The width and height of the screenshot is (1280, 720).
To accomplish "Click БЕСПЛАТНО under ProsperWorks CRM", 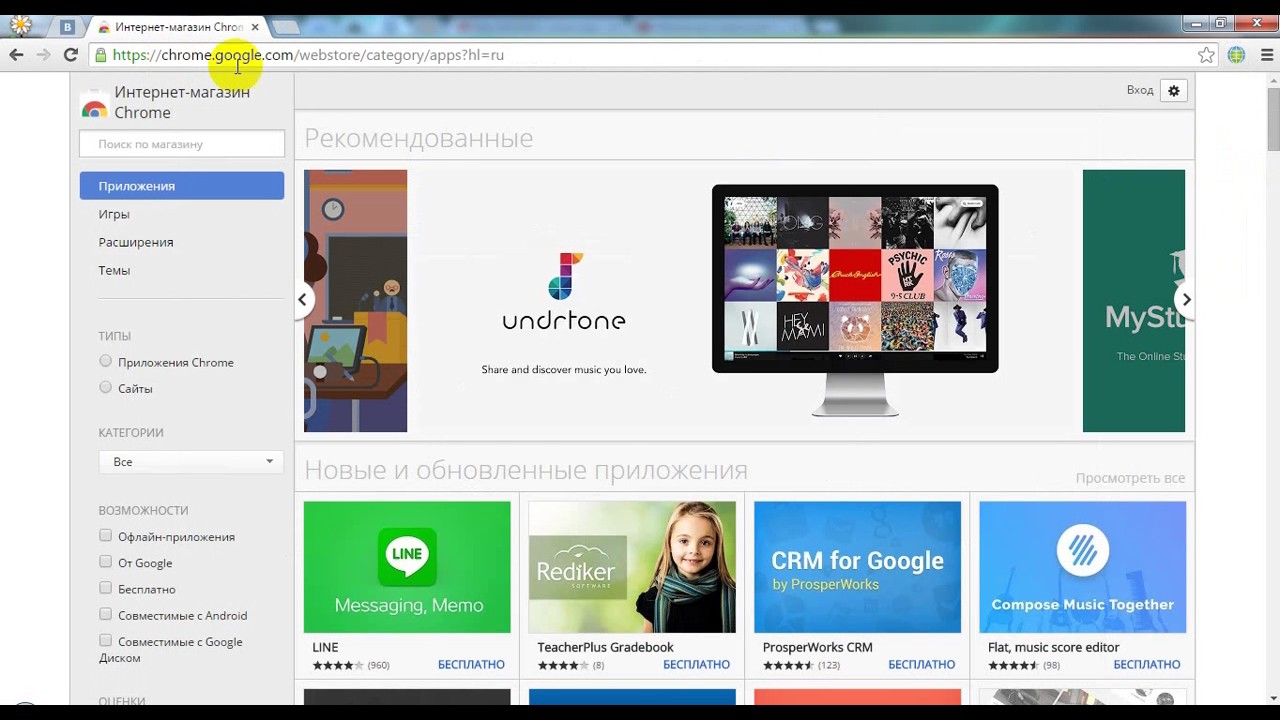I will coord(922,665).
